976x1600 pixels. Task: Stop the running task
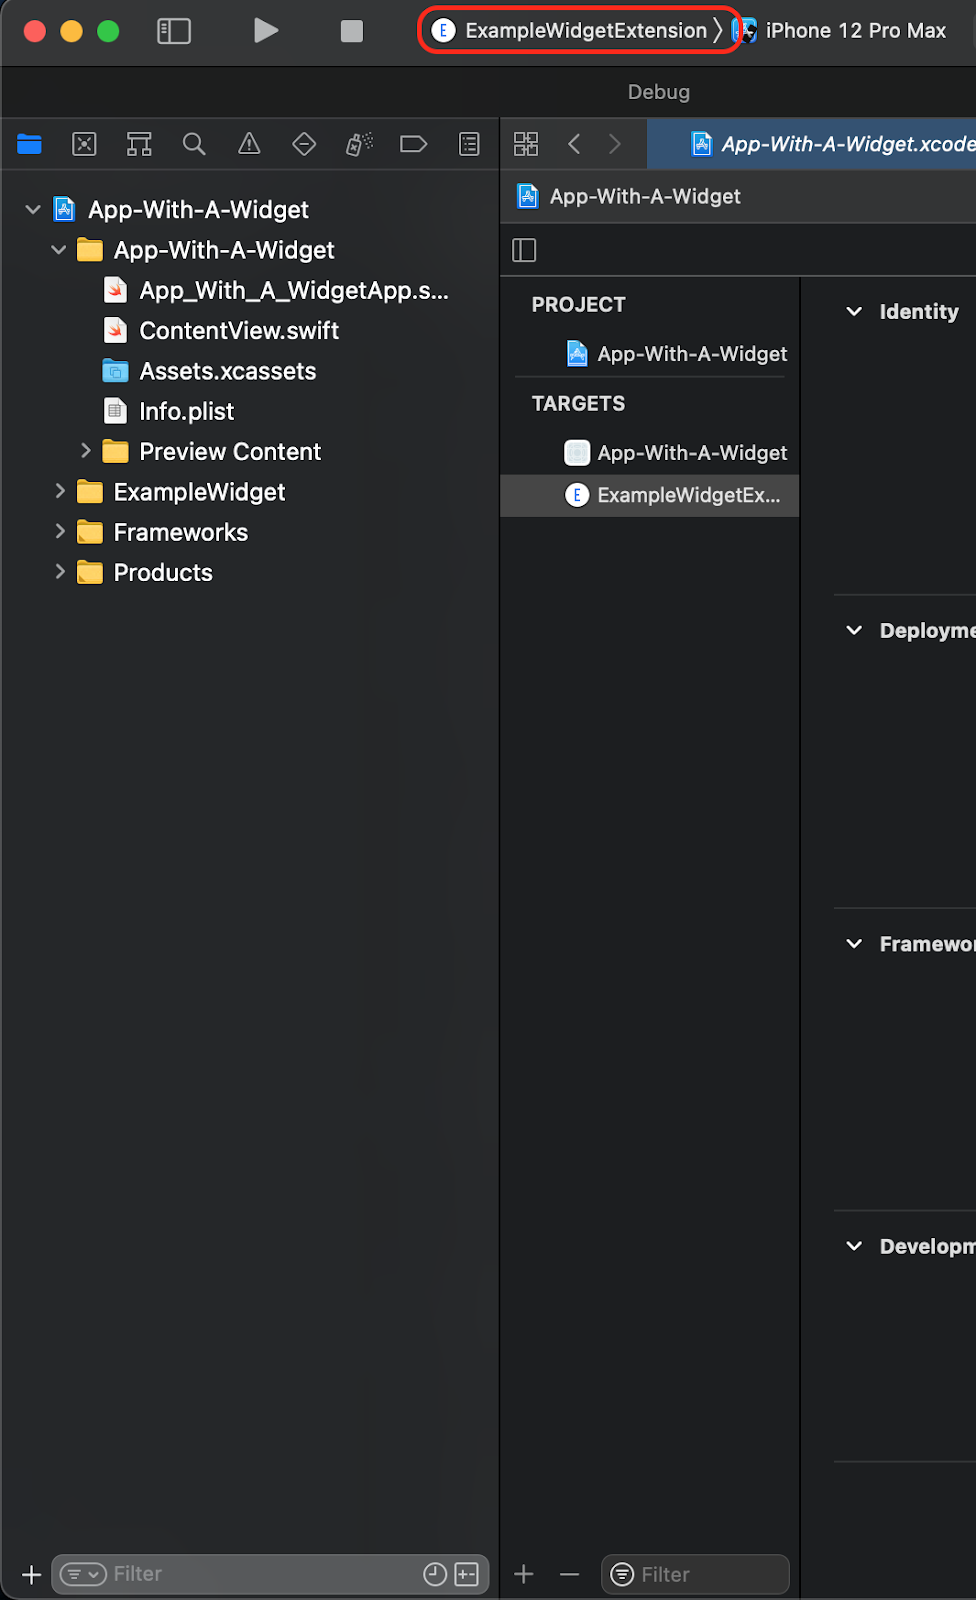pyautogui.click(x=352, y=31)
